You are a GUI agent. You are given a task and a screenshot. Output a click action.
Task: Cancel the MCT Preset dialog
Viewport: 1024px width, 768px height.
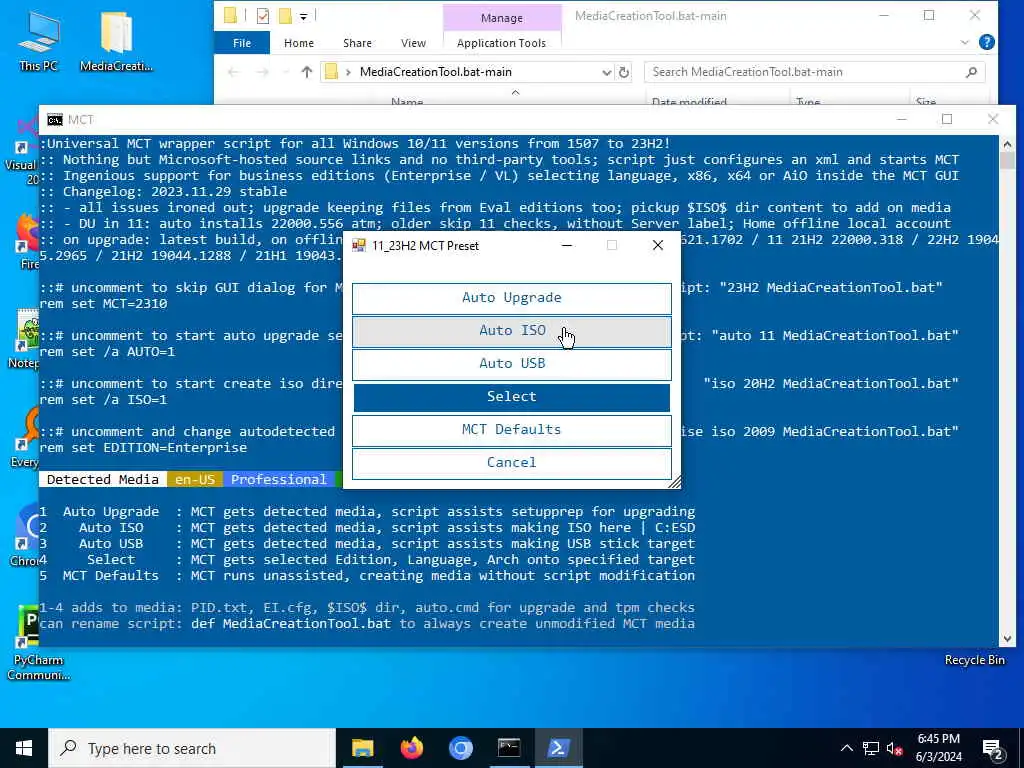coord(511,462)
